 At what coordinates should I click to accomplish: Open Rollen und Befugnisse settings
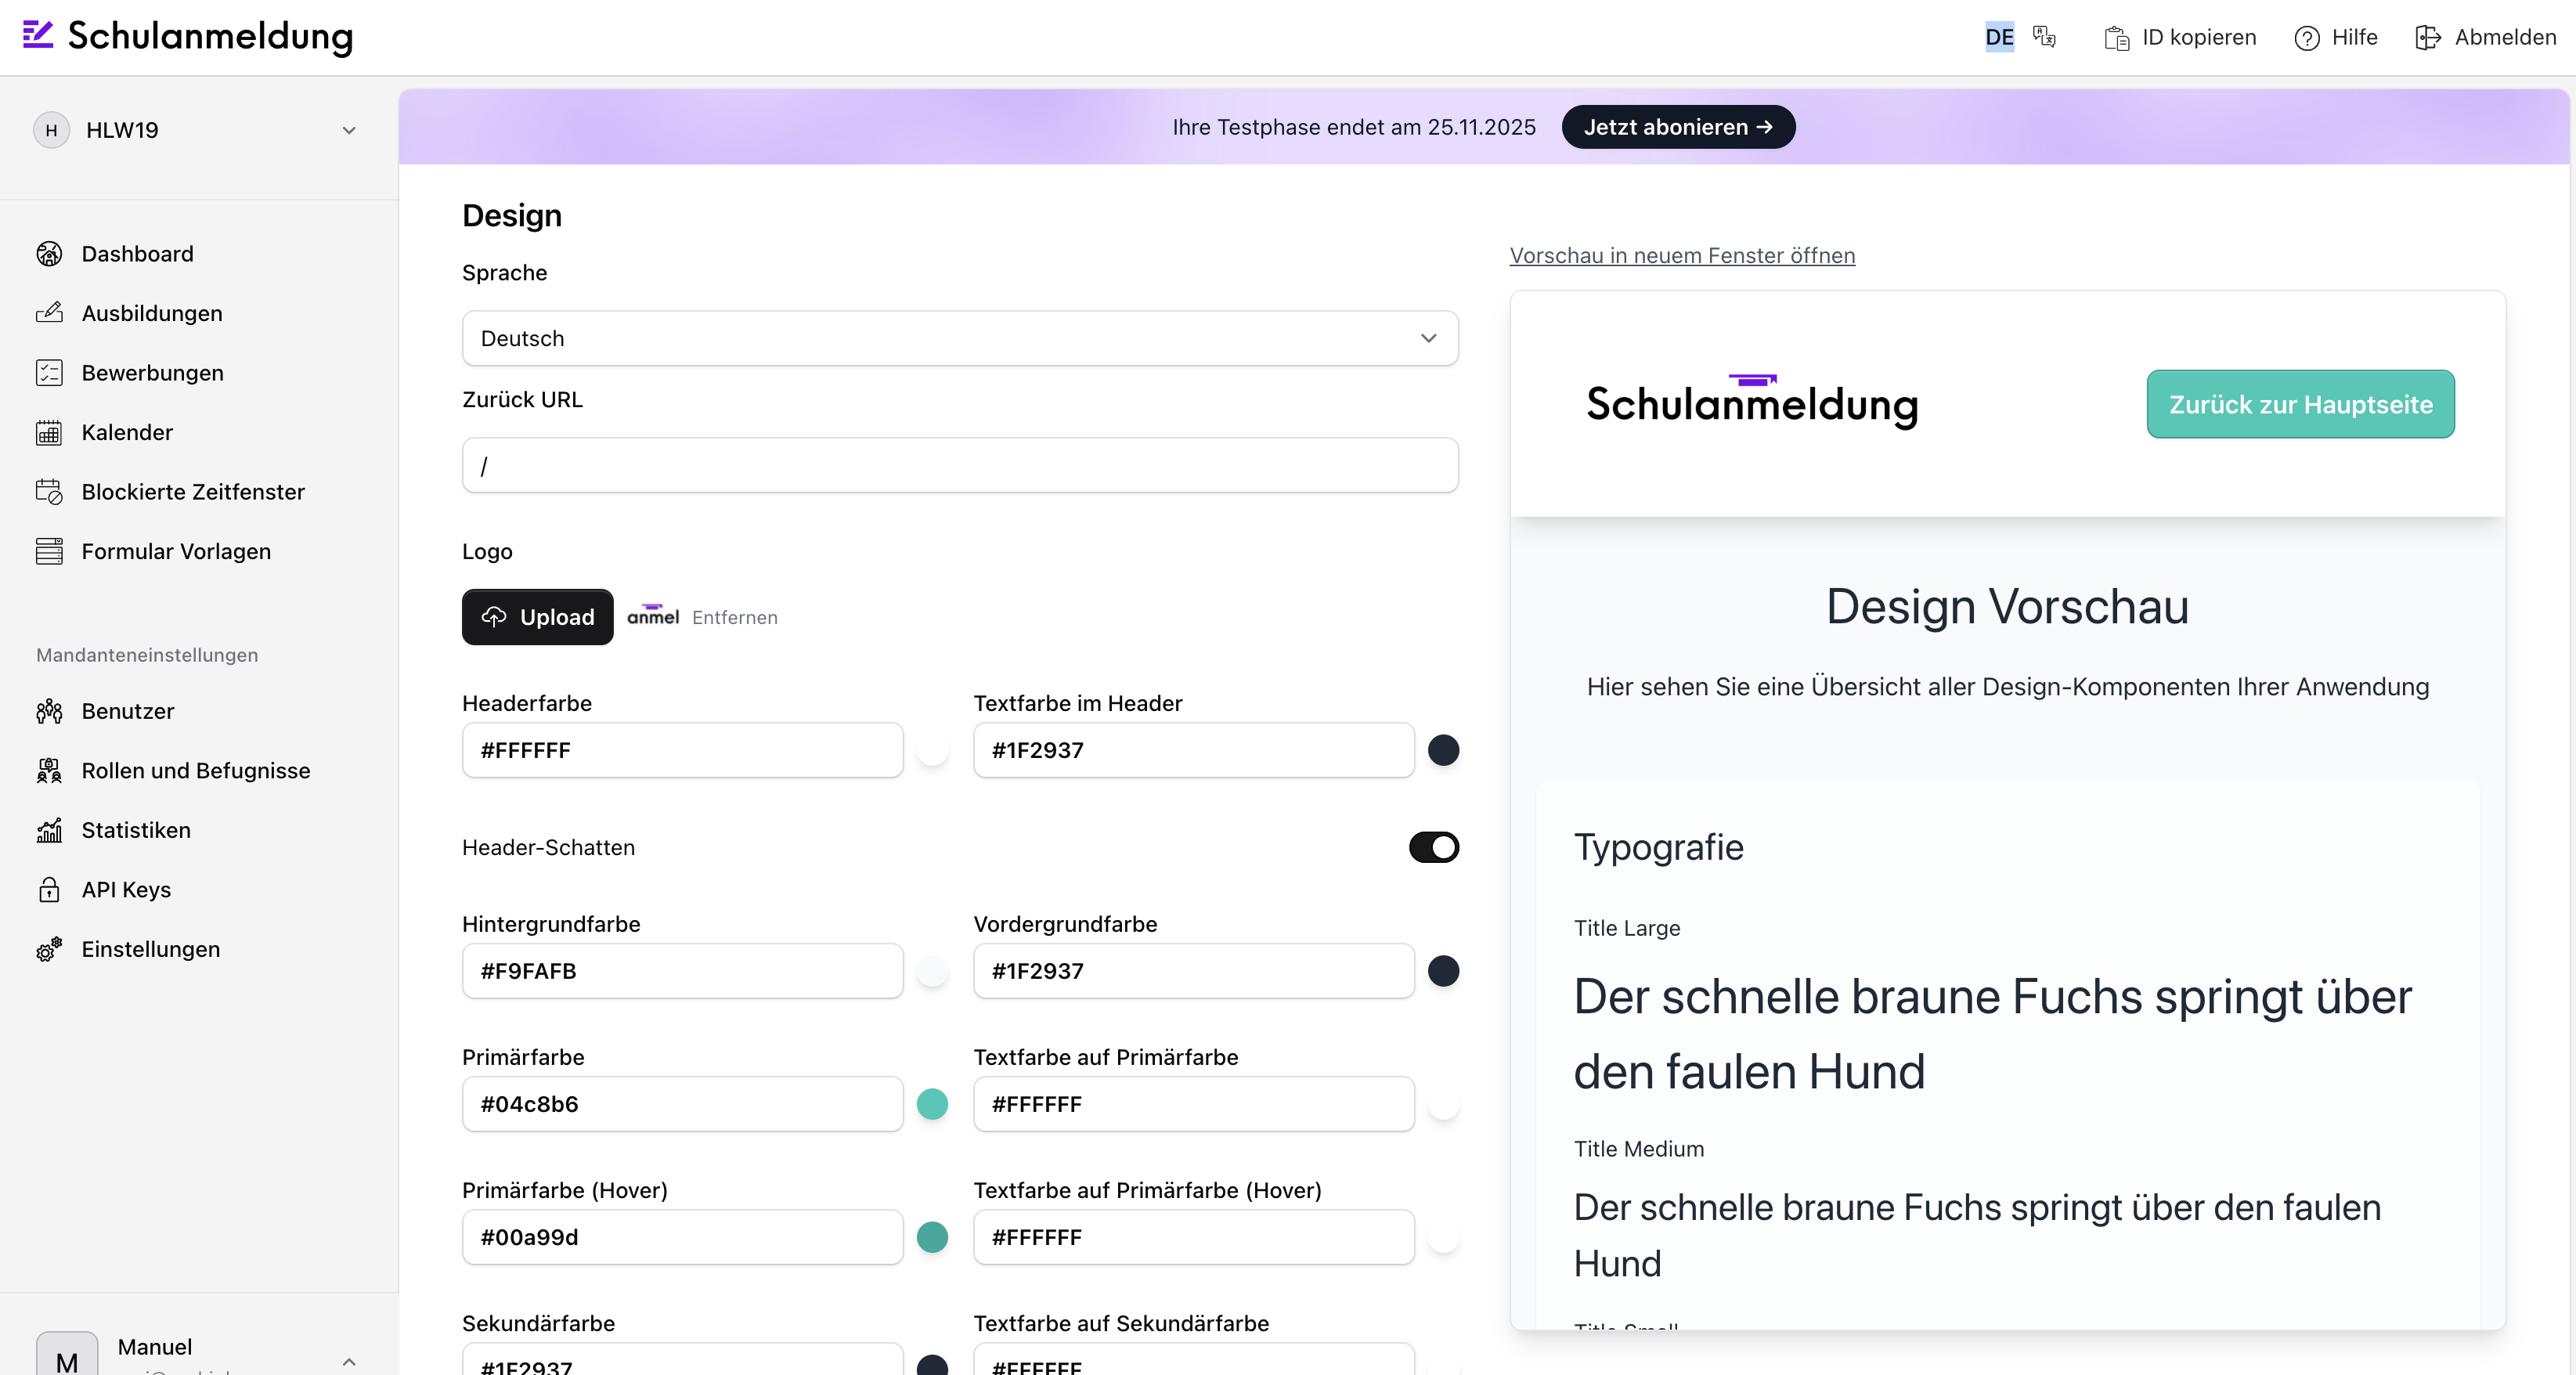[195, 770]
